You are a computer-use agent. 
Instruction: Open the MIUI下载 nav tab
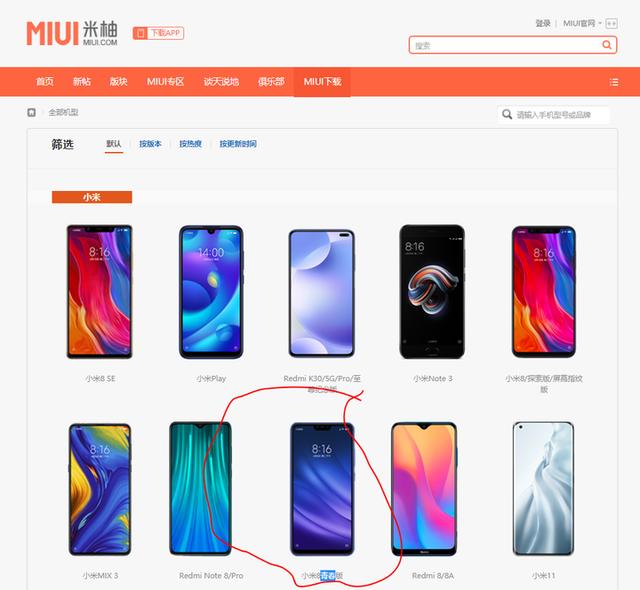[322, 82]
